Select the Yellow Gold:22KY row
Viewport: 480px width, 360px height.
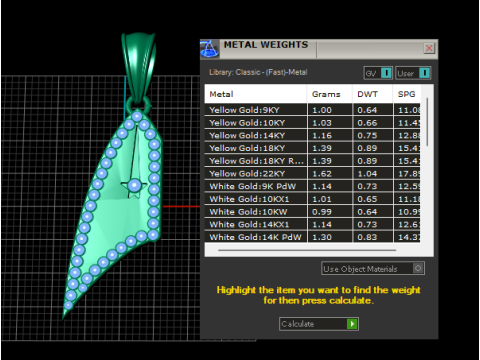pos(312,173)
